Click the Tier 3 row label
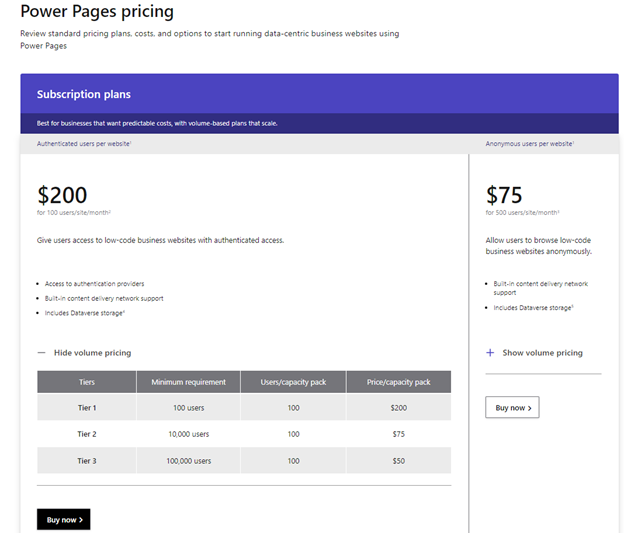 point(87,461)
